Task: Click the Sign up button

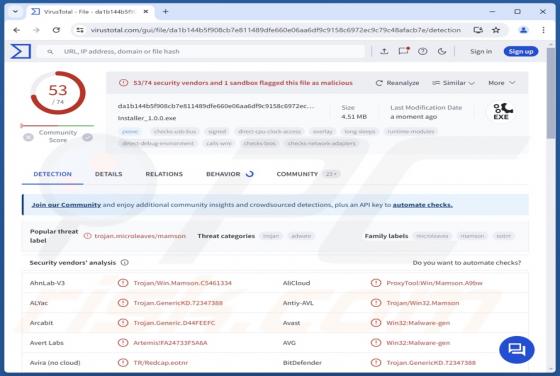Action: coord(521,51)
